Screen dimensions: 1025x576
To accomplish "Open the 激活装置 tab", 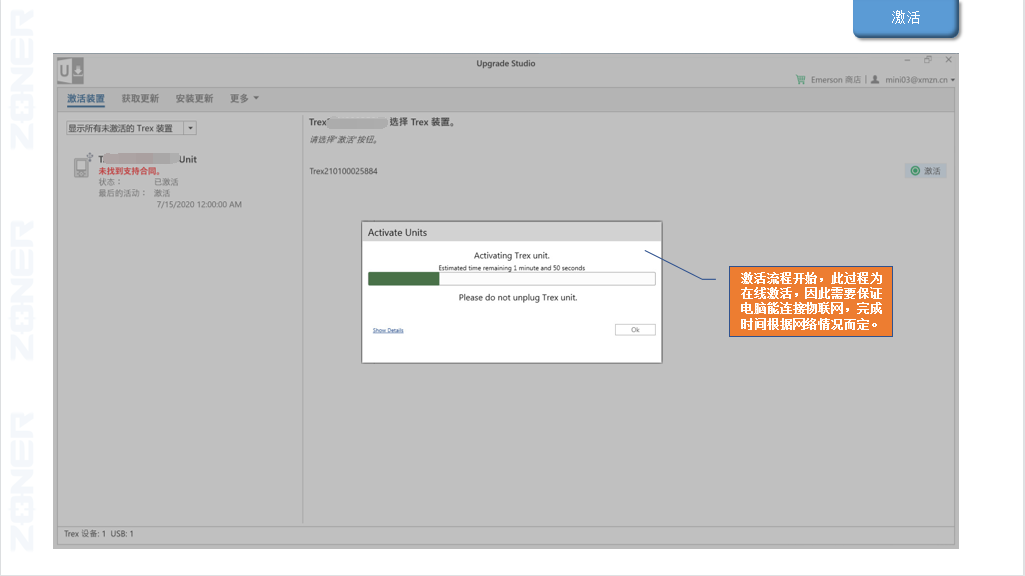I will [86, 99].
